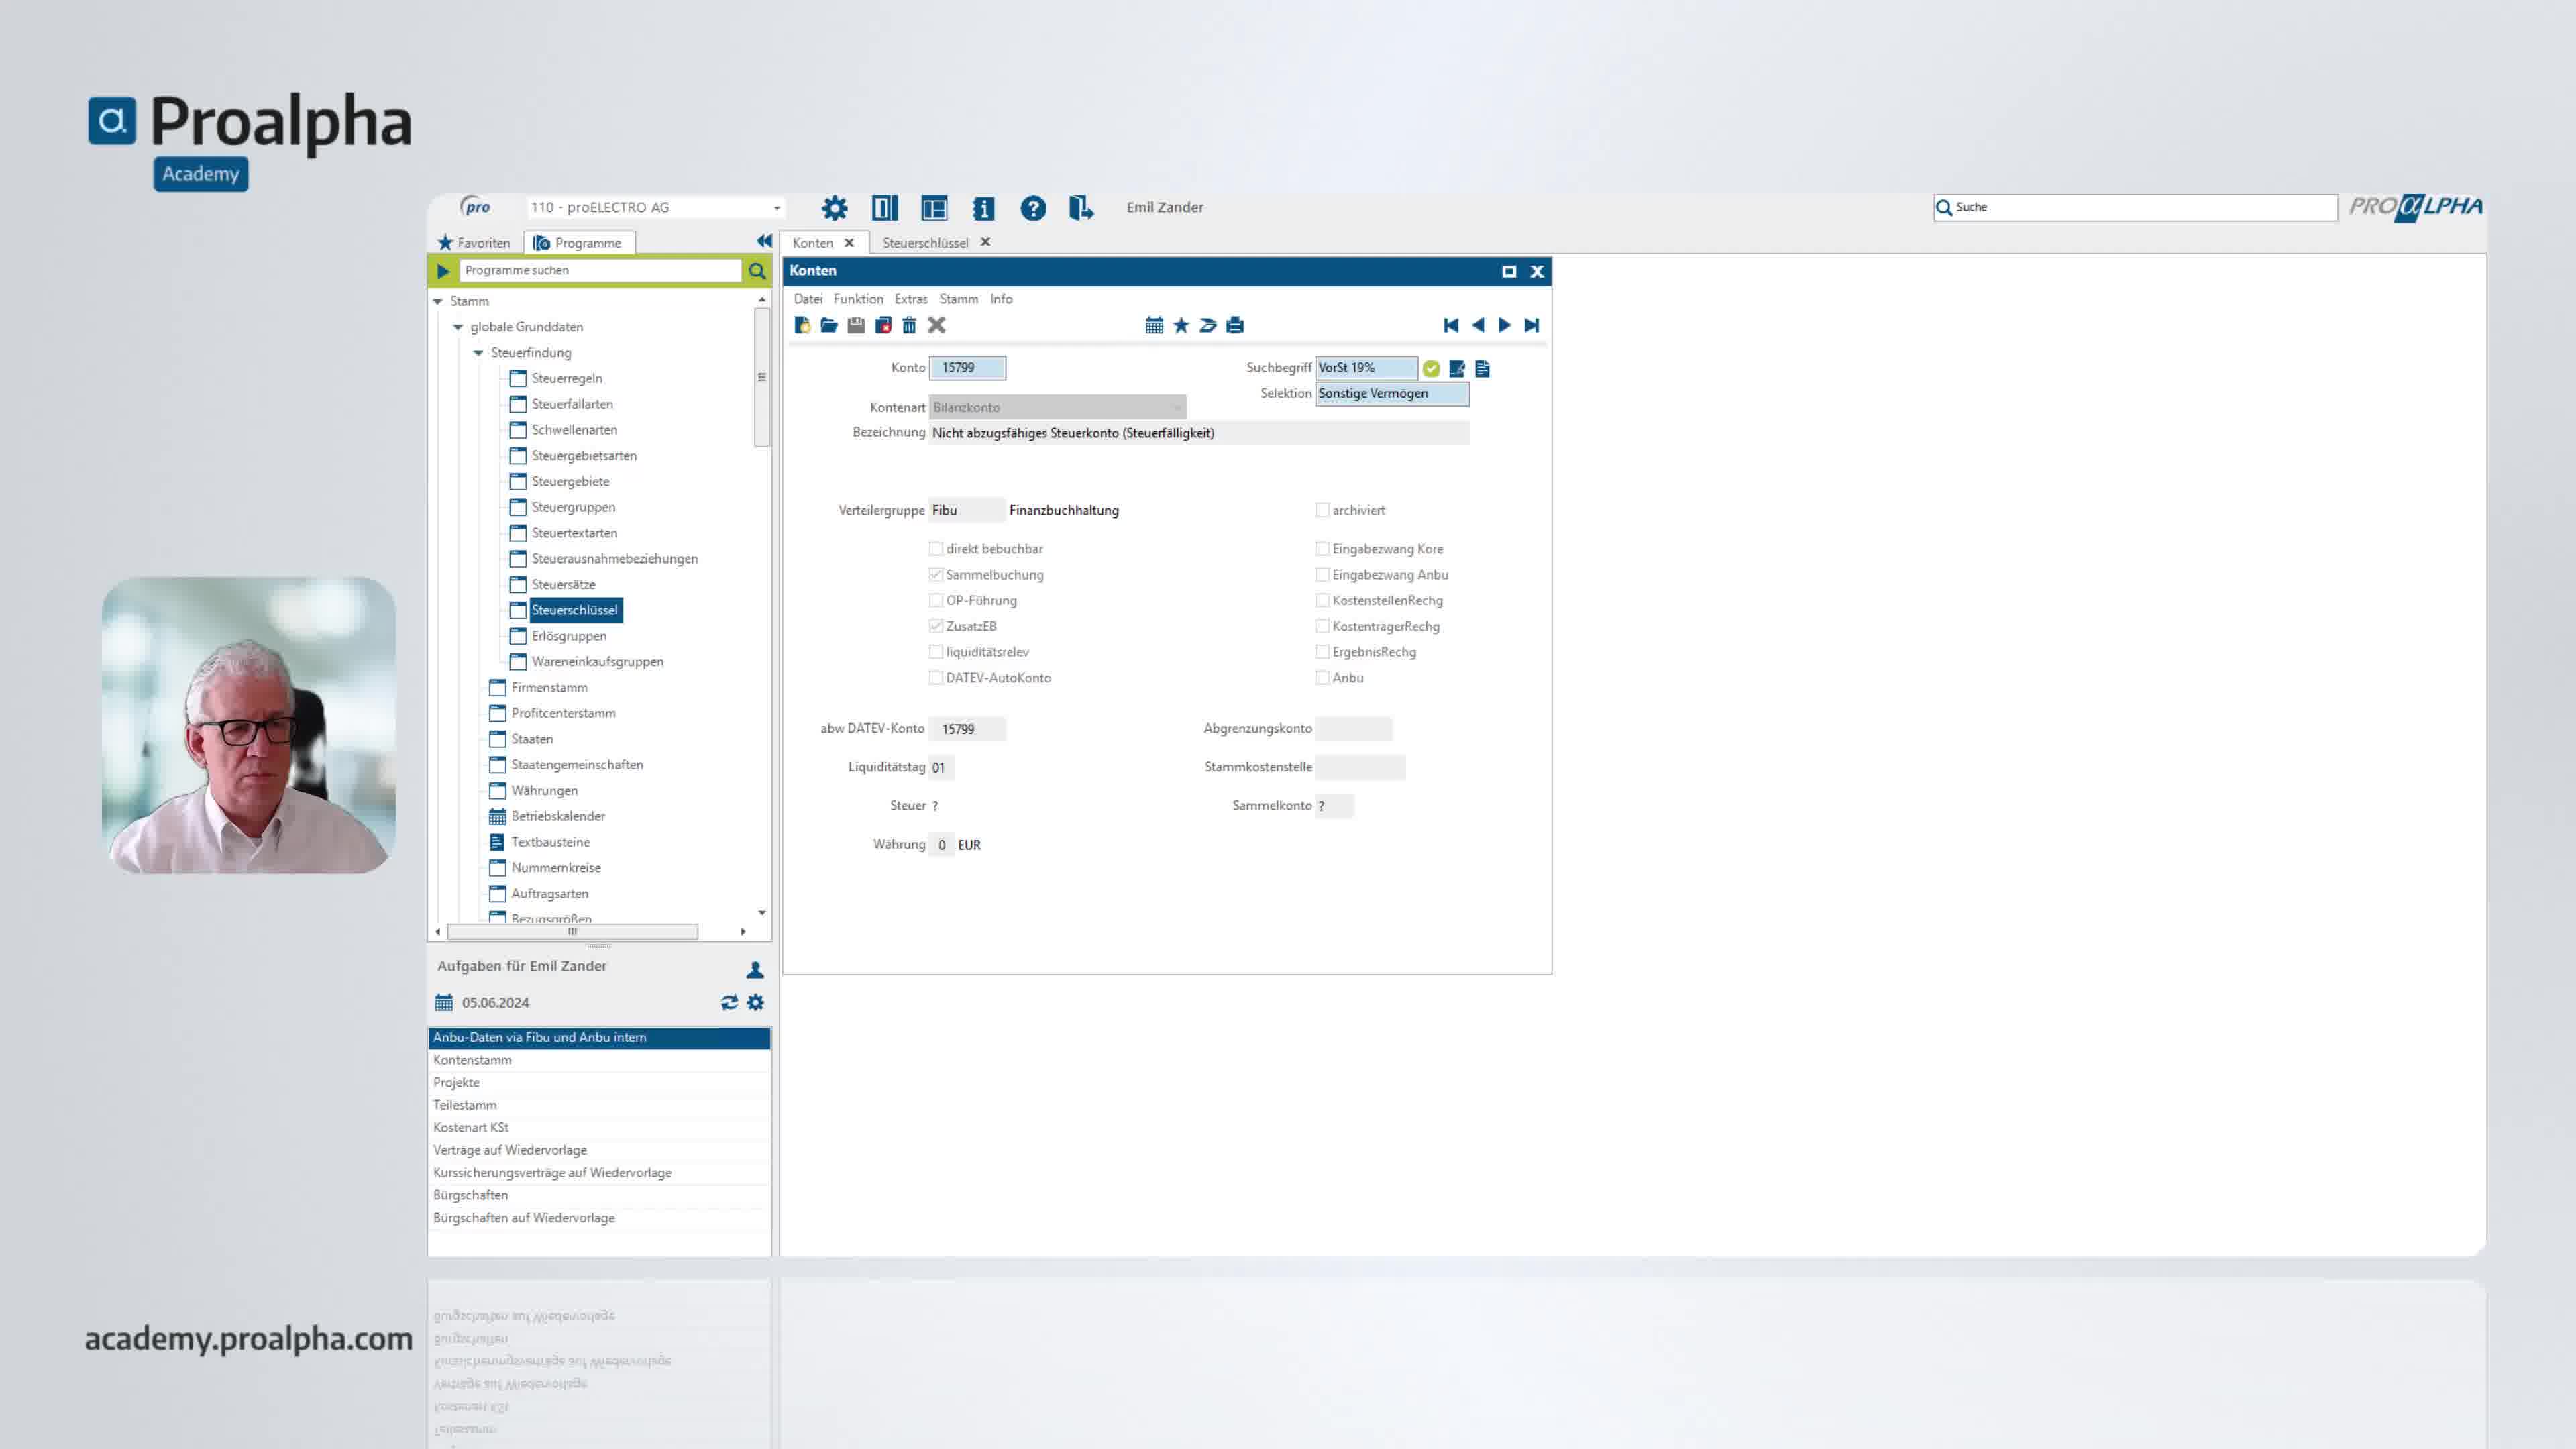
Task: Switch to the Steuerschlüssel tab
Action: [925, 243]
